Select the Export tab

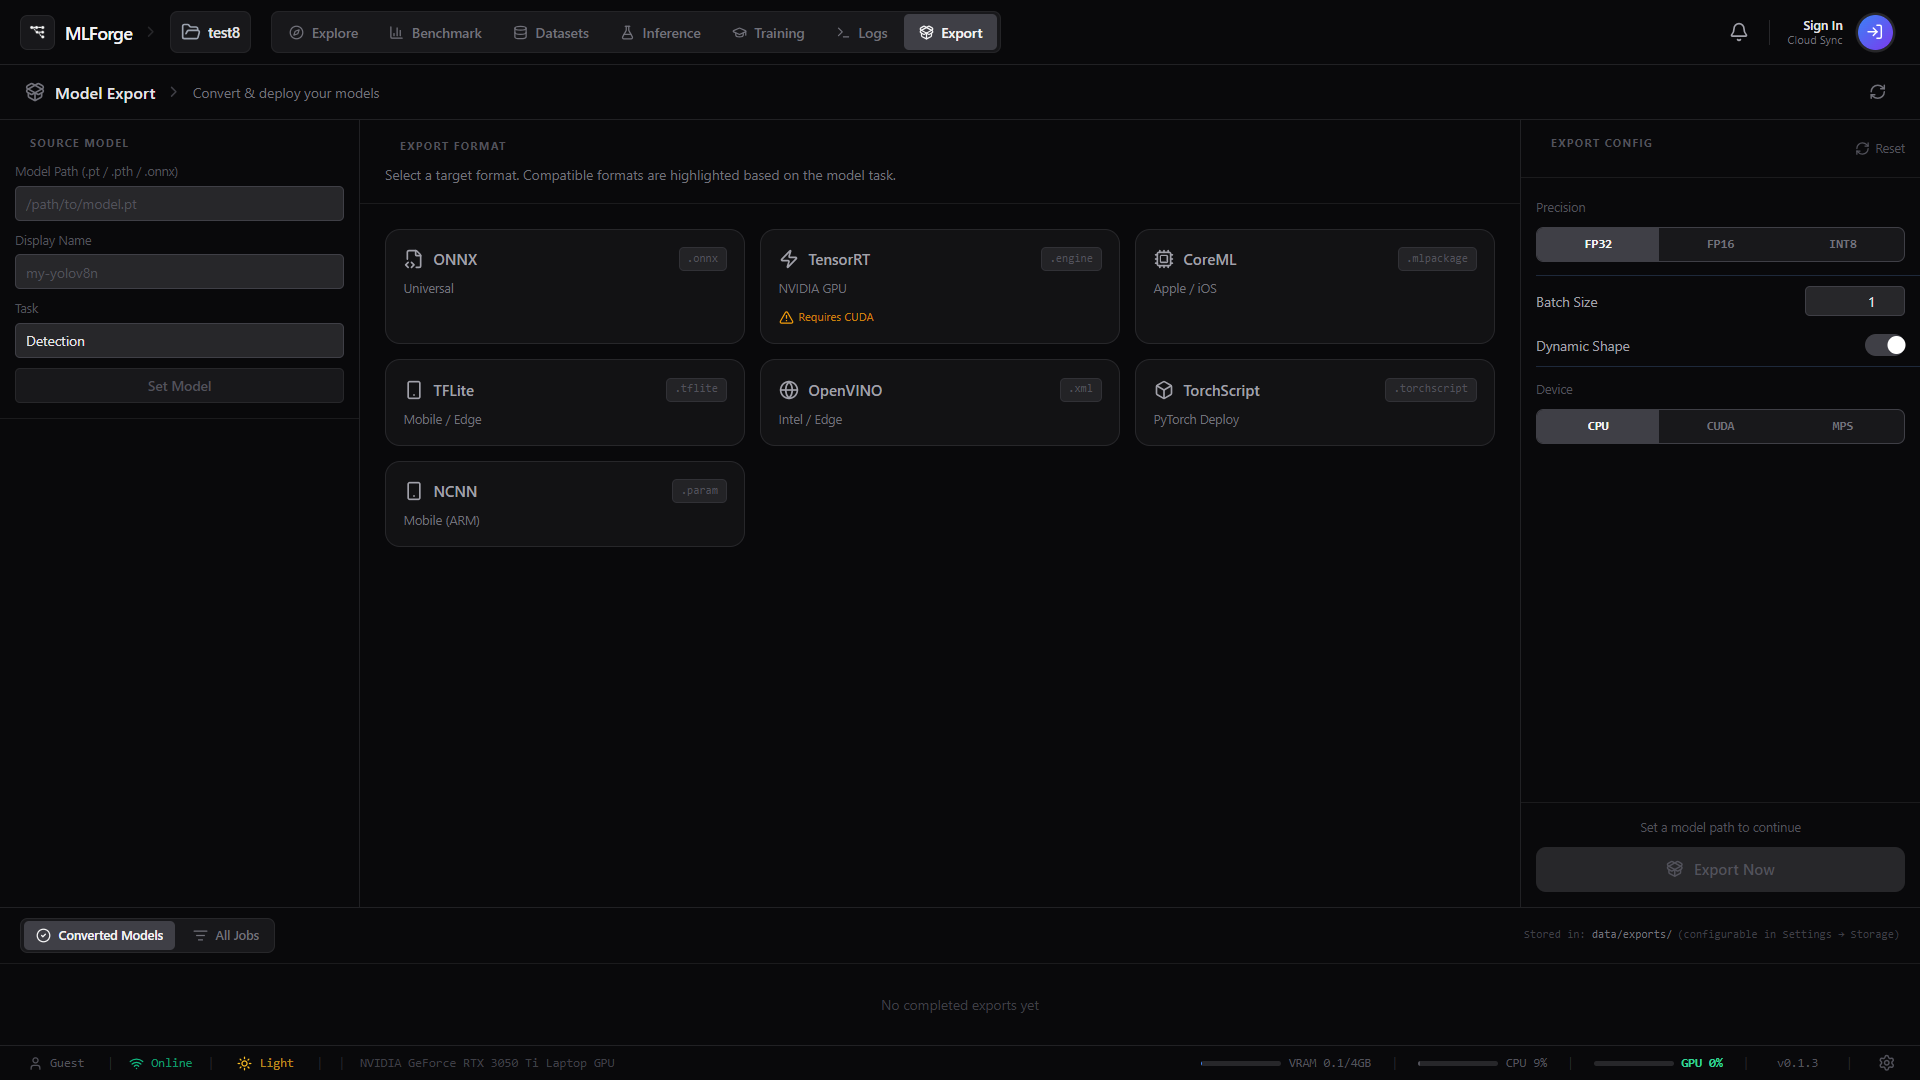point(950,33)
